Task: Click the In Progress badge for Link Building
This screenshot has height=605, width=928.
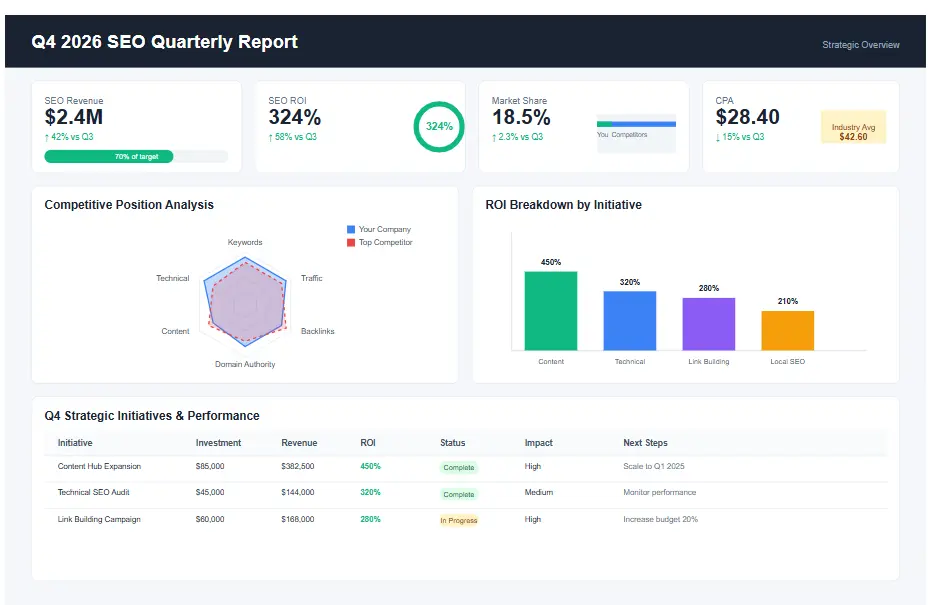Action: (458, 520)
